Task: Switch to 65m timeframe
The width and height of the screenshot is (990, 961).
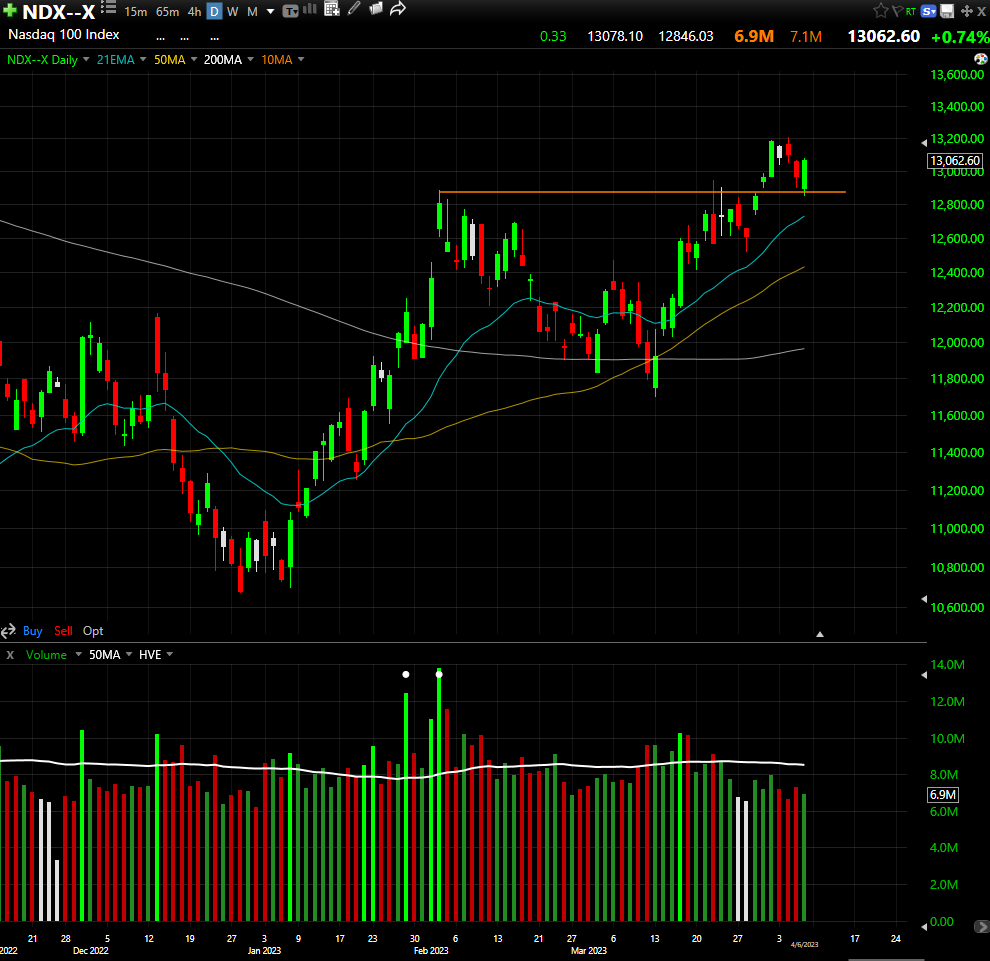Action: (x=167, y=11)
